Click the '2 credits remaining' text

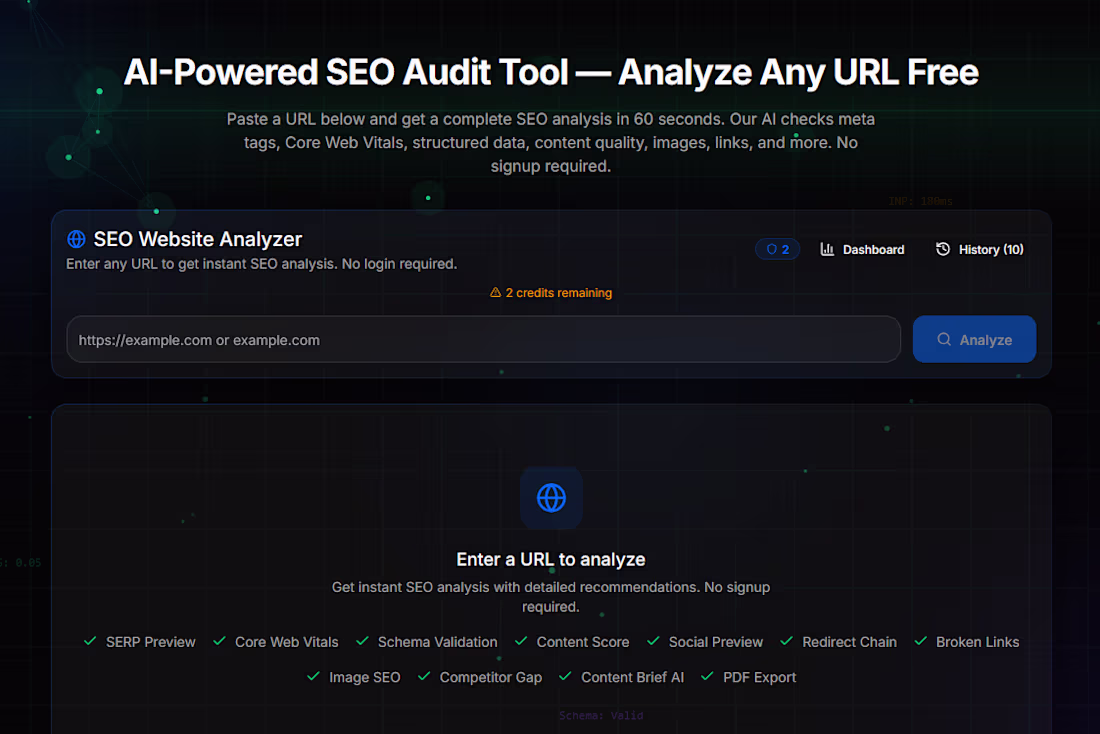pos(558,293)
